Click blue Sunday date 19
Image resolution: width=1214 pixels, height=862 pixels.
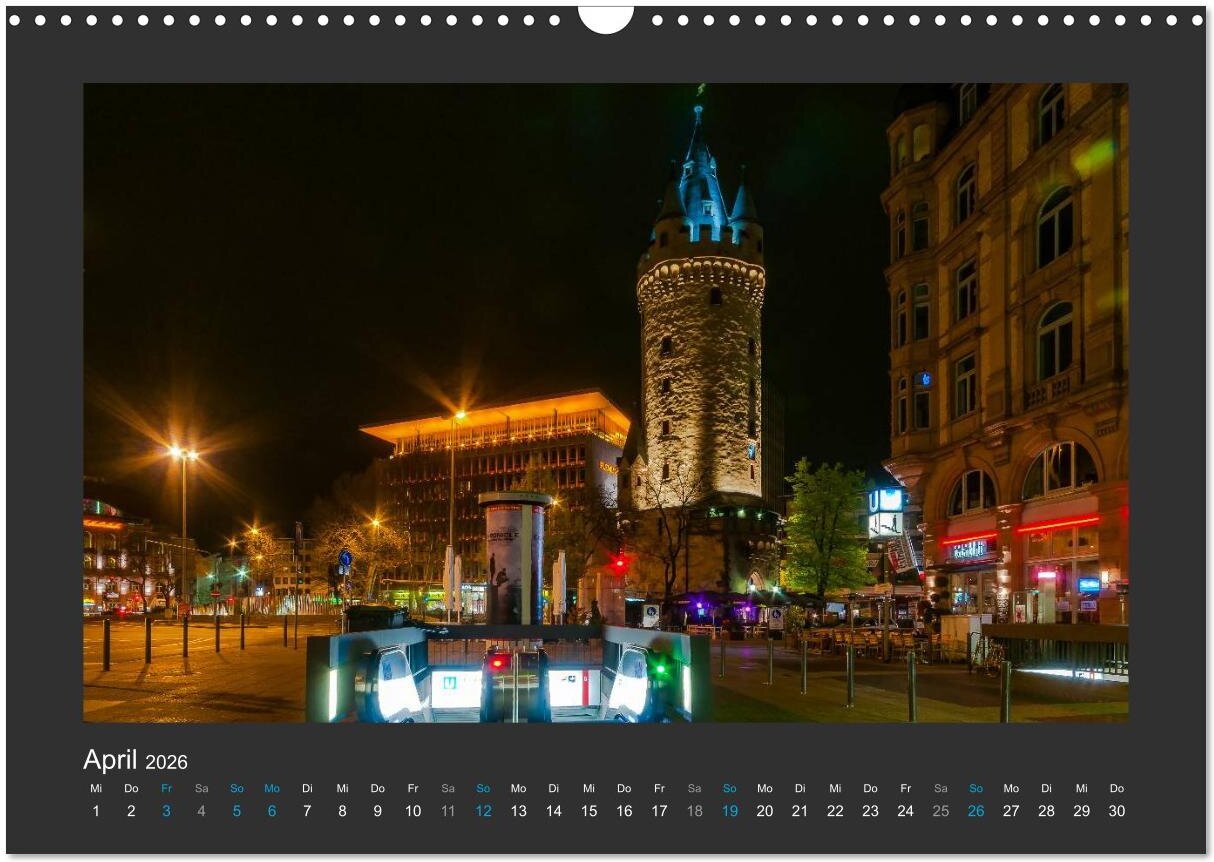point(730,811)
